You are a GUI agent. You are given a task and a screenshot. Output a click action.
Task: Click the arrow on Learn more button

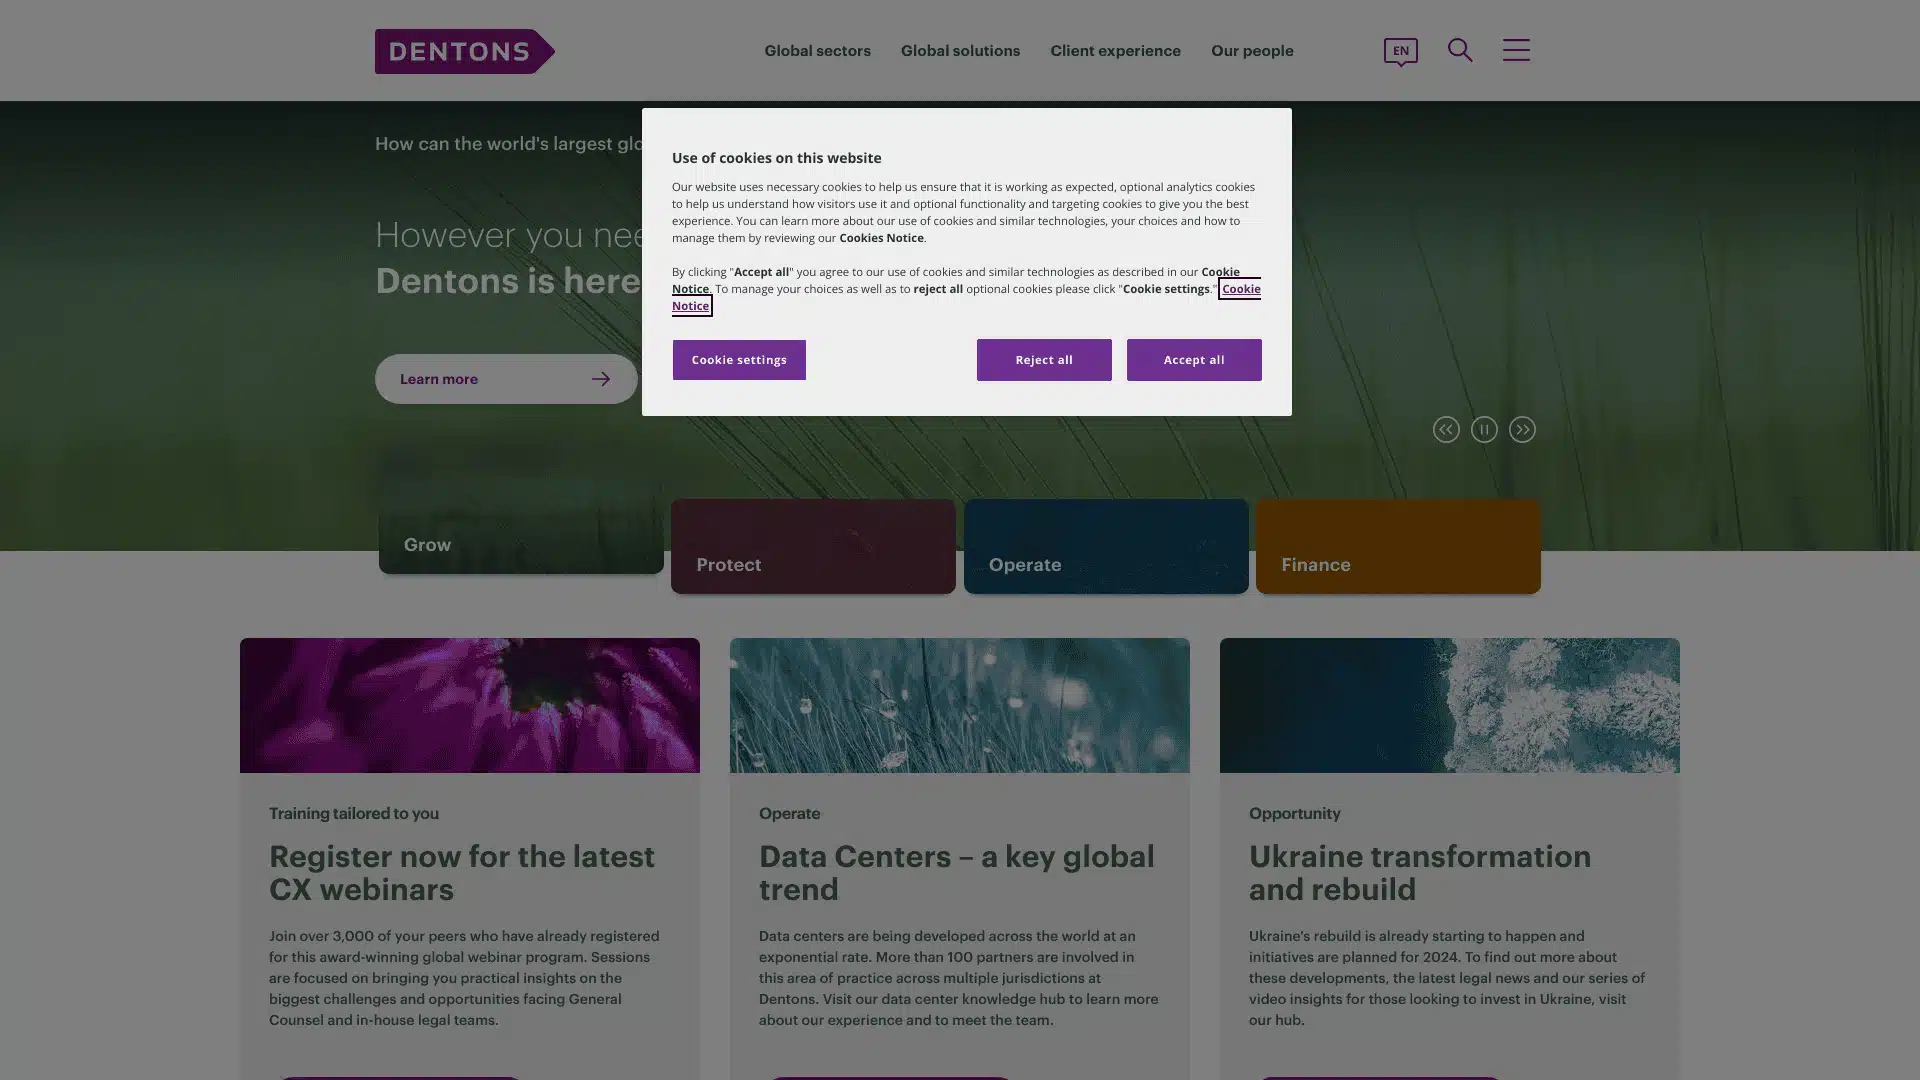click(x=600, y=379)
